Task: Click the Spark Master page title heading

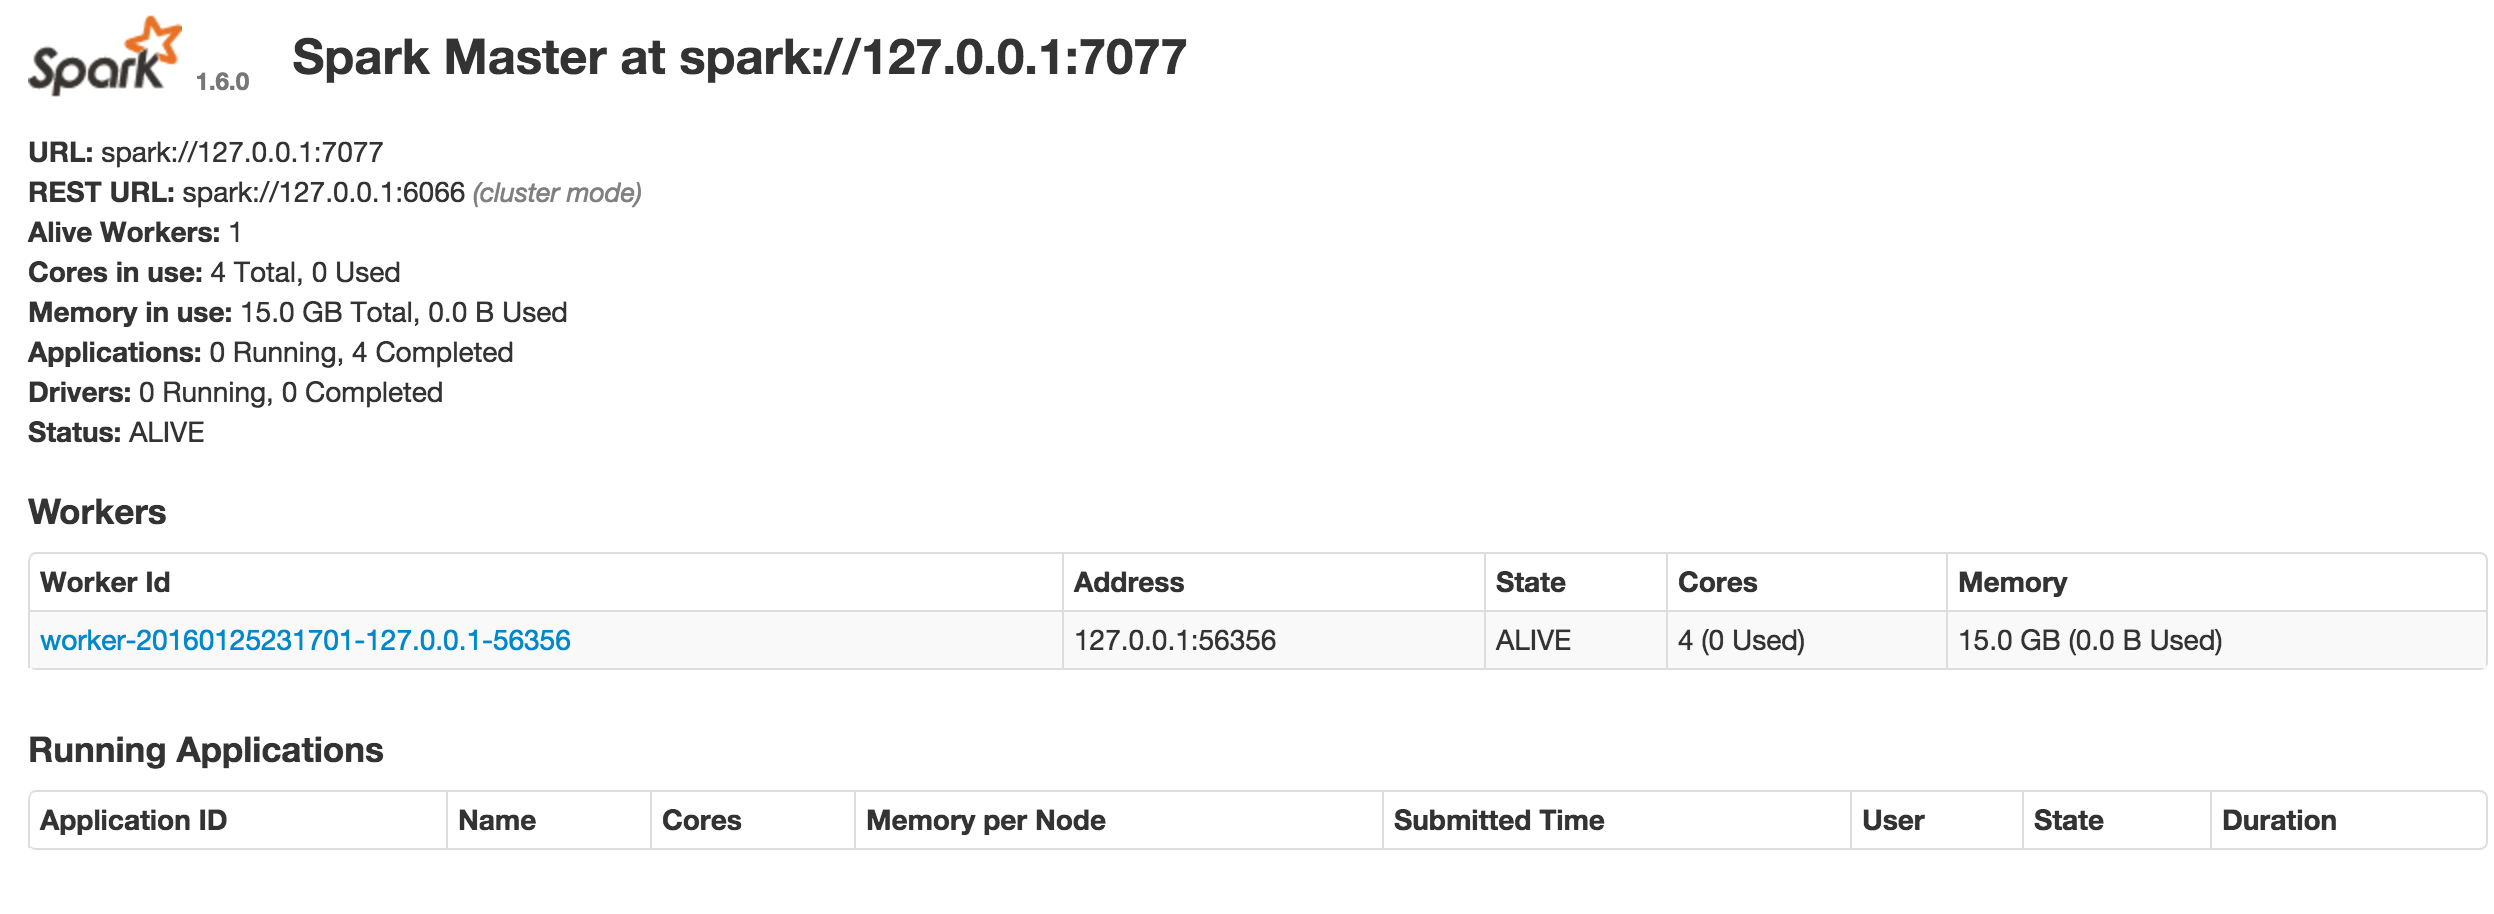Action: click(738, 58)
